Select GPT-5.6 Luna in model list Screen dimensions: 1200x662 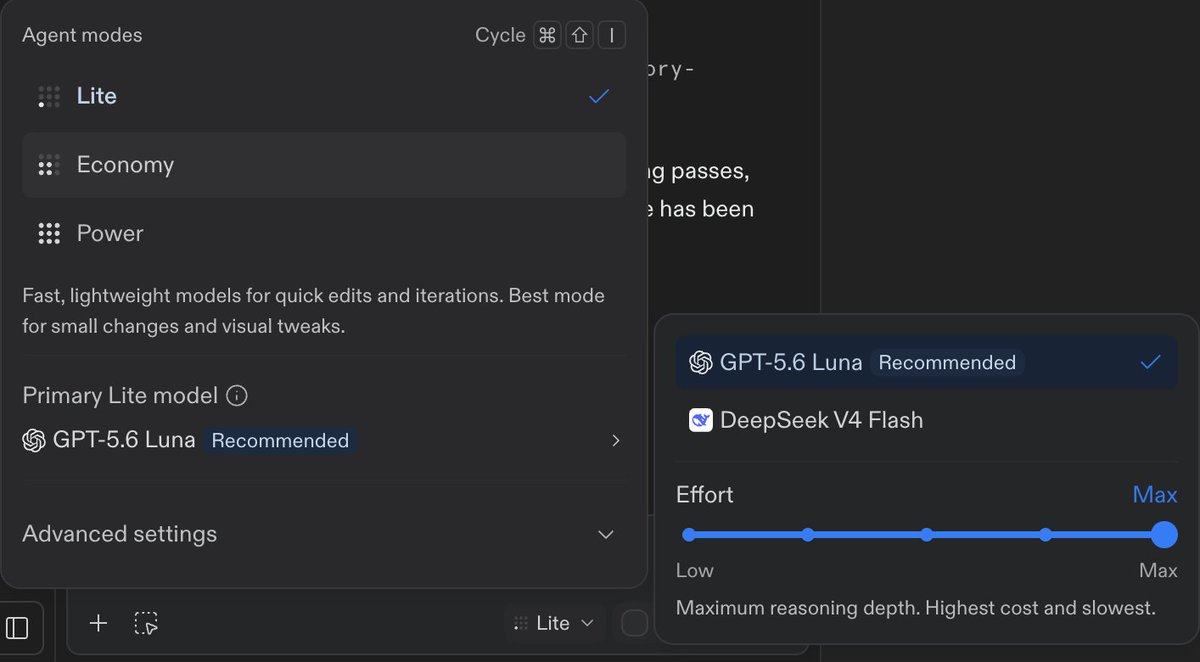[926, 362]
